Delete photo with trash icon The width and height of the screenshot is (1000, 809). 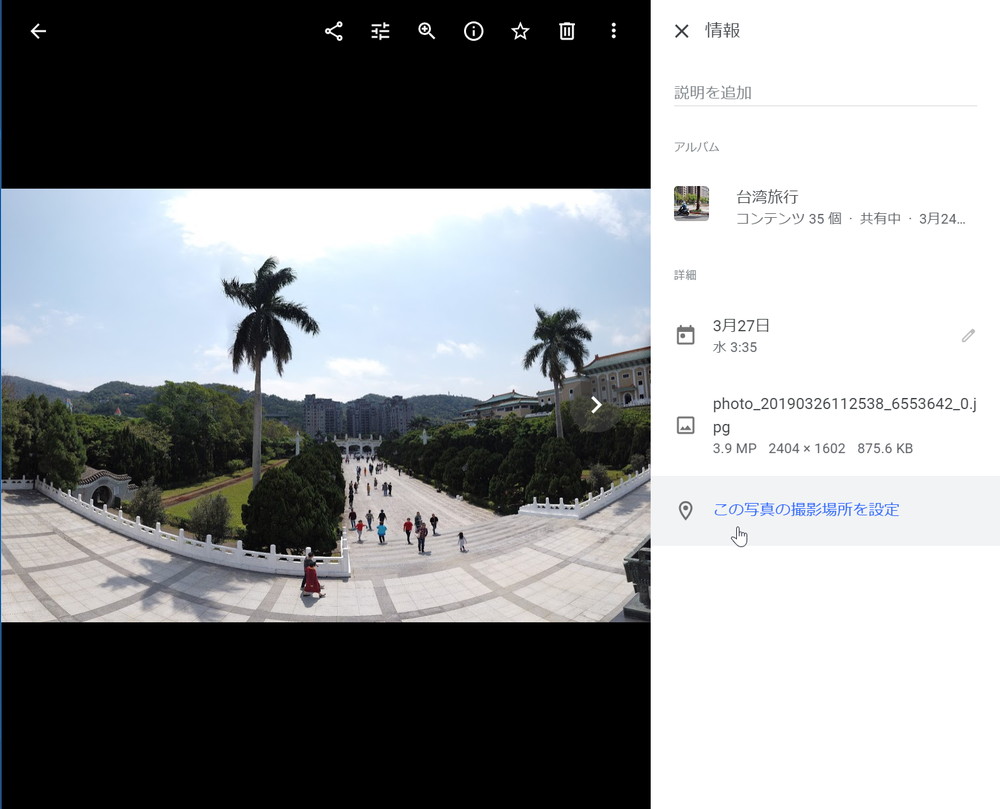pos(567,31)
